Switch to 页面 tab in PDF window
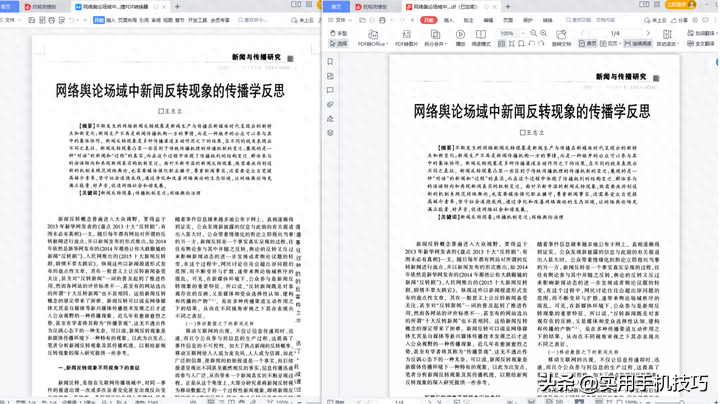Image resolution: width=720 pixels, height=404 pixels. [x=508, y=20]
